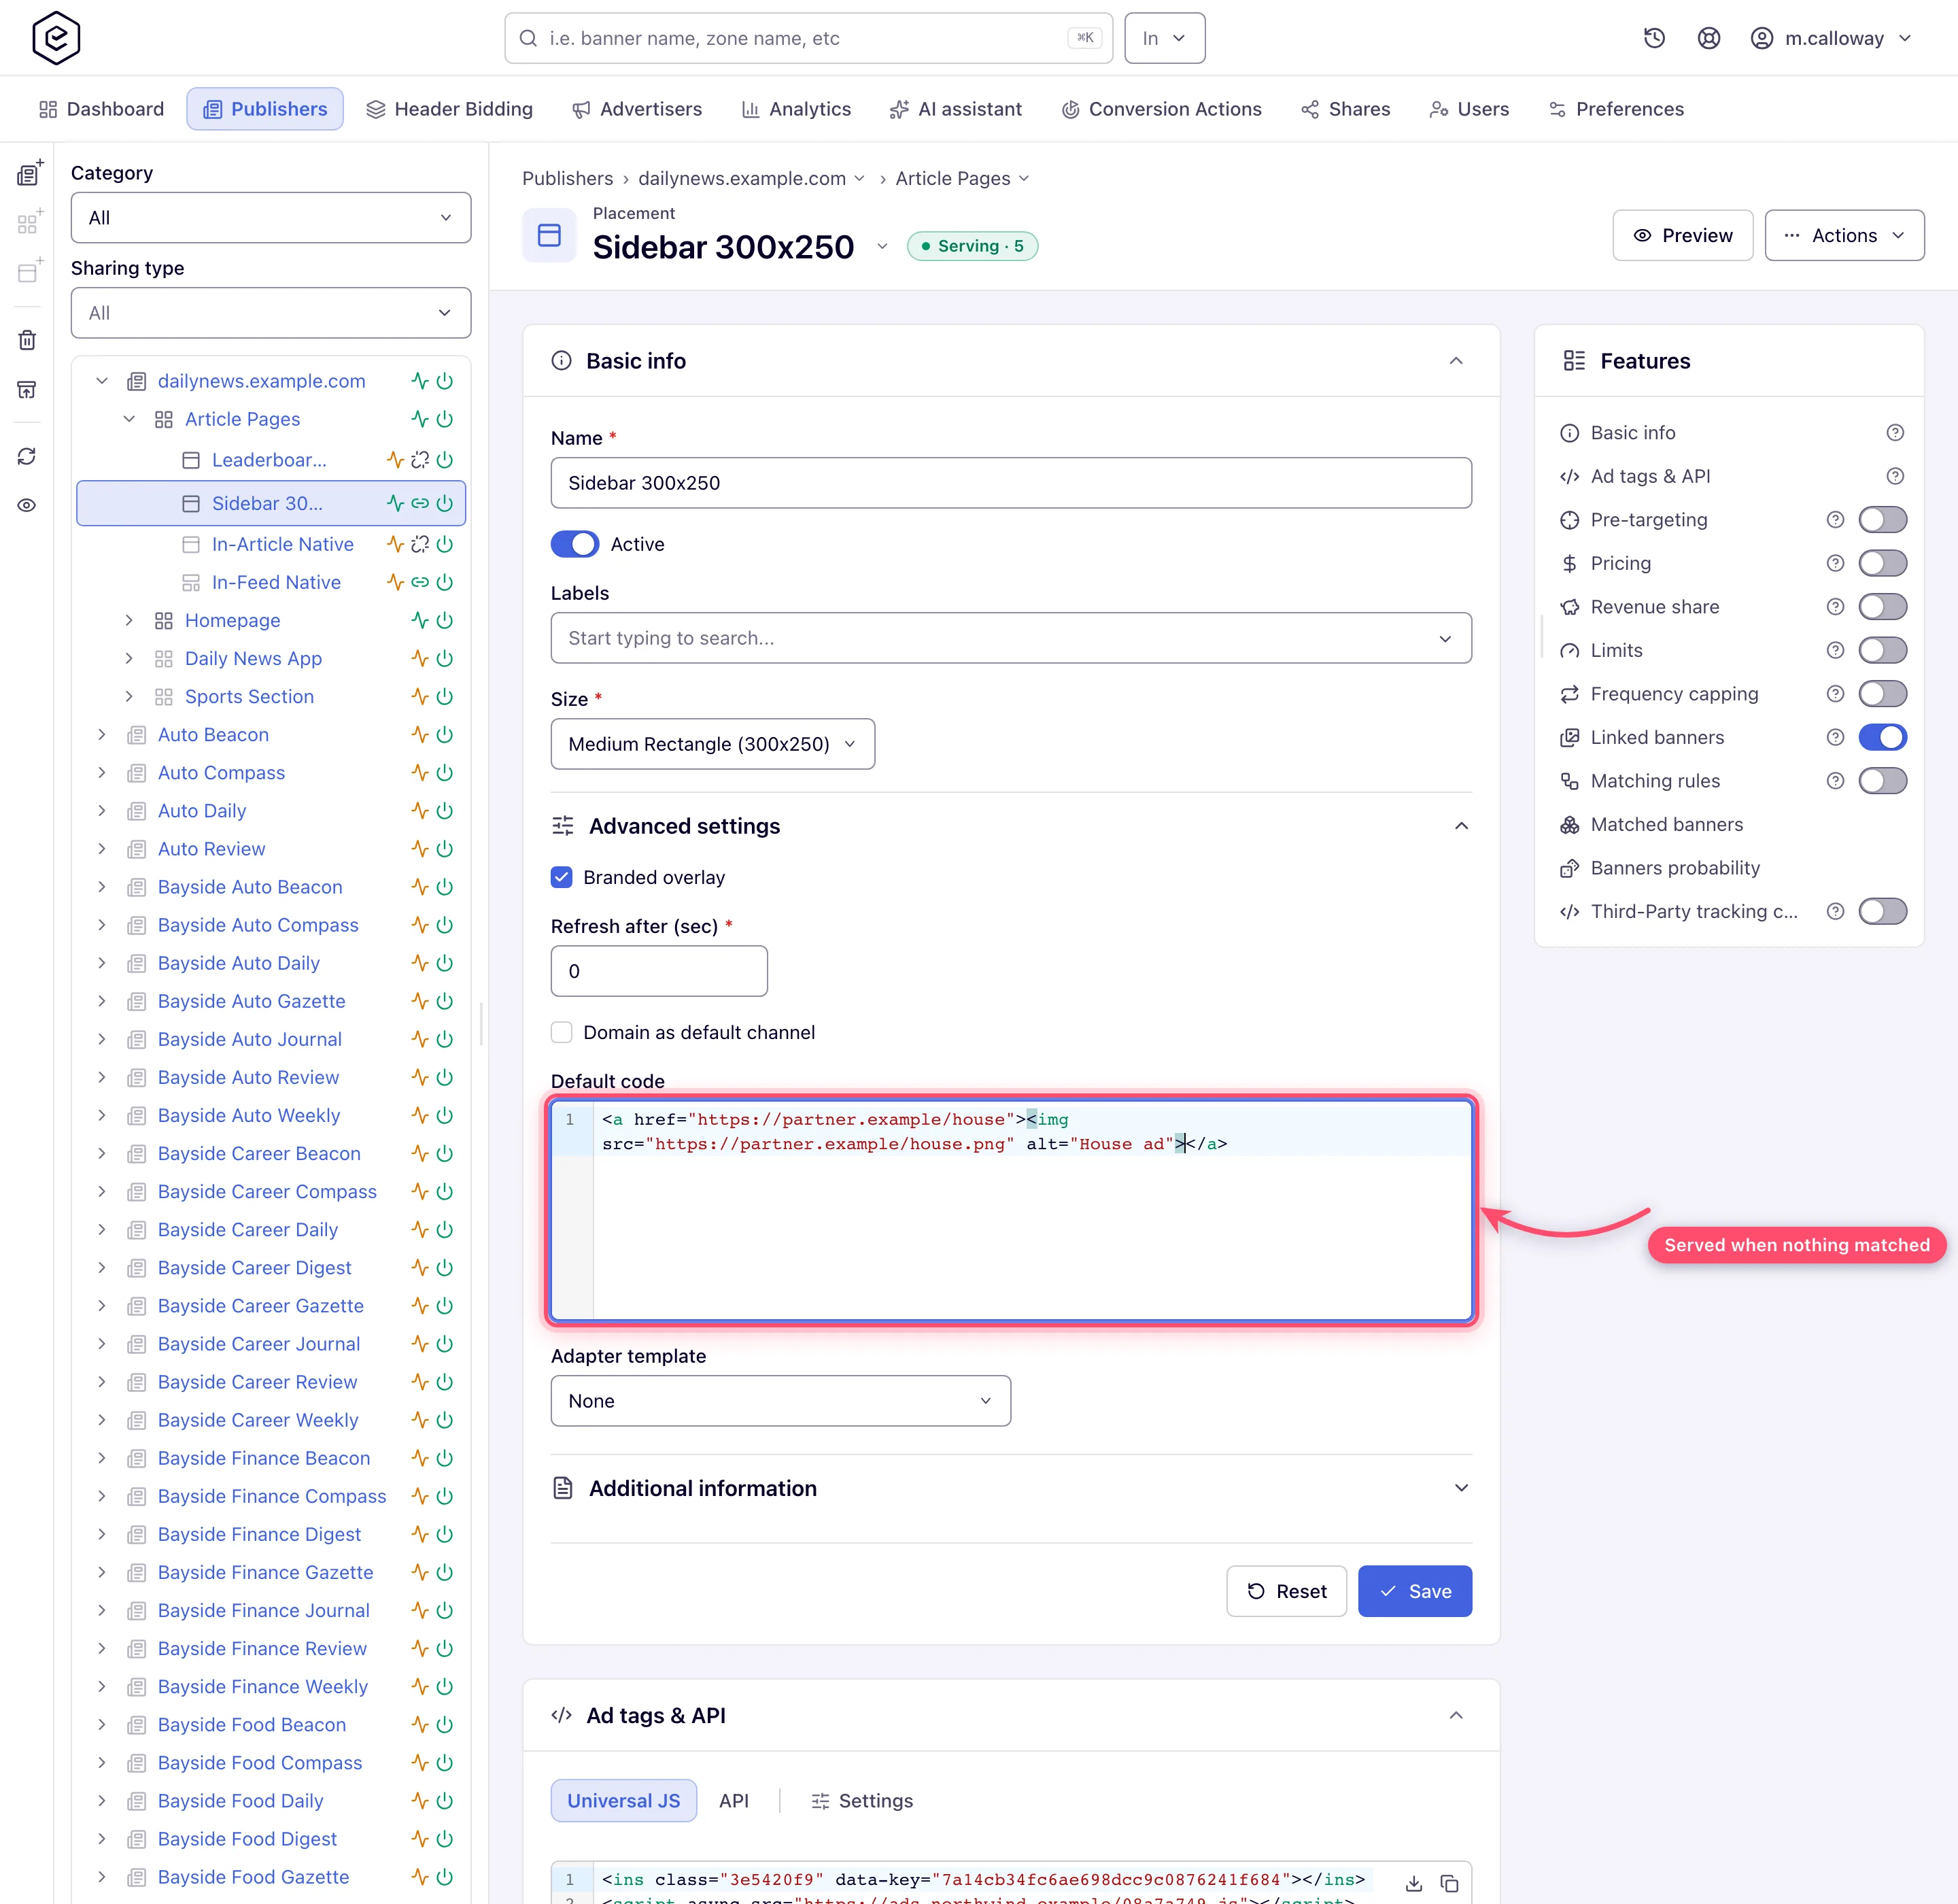Image resolution: width=1958 pixels, height=1904 pixels.
Task: Click the Preview button
Action: [x=1683, y=235]
